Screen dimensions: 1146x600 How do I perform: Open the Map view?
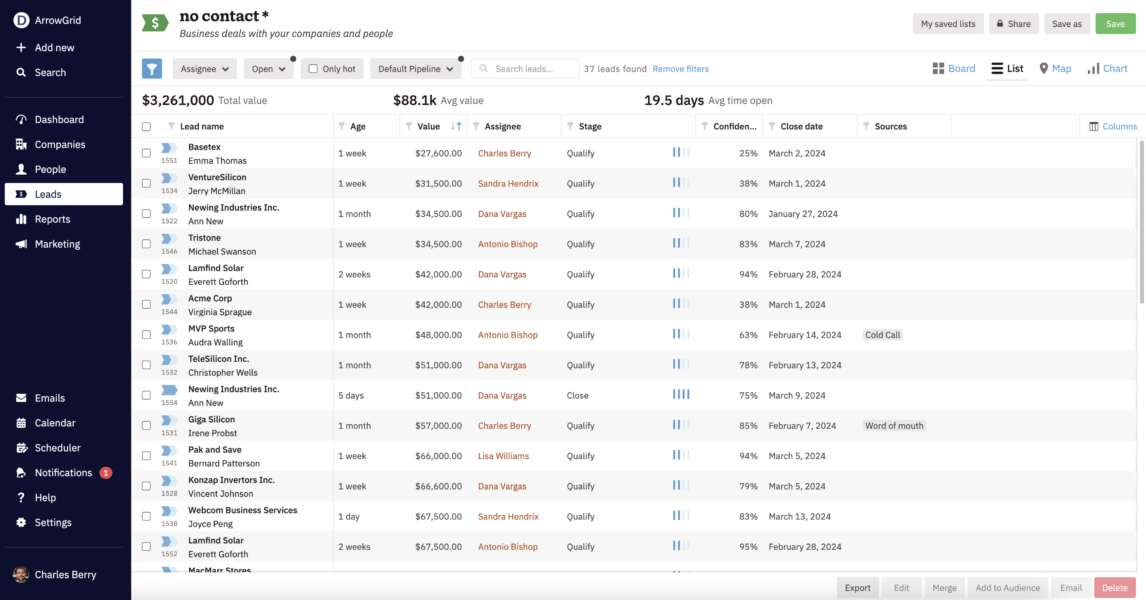(x=1055, y=68)
